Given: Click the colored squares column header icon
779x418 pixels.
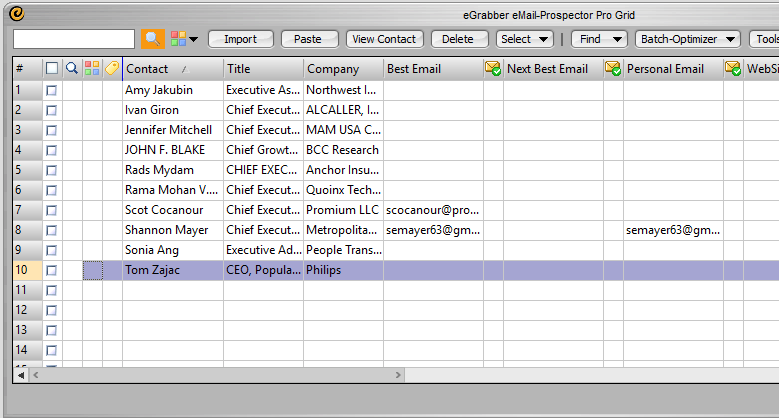Looking at the screenshot, I should pos(92,69).
